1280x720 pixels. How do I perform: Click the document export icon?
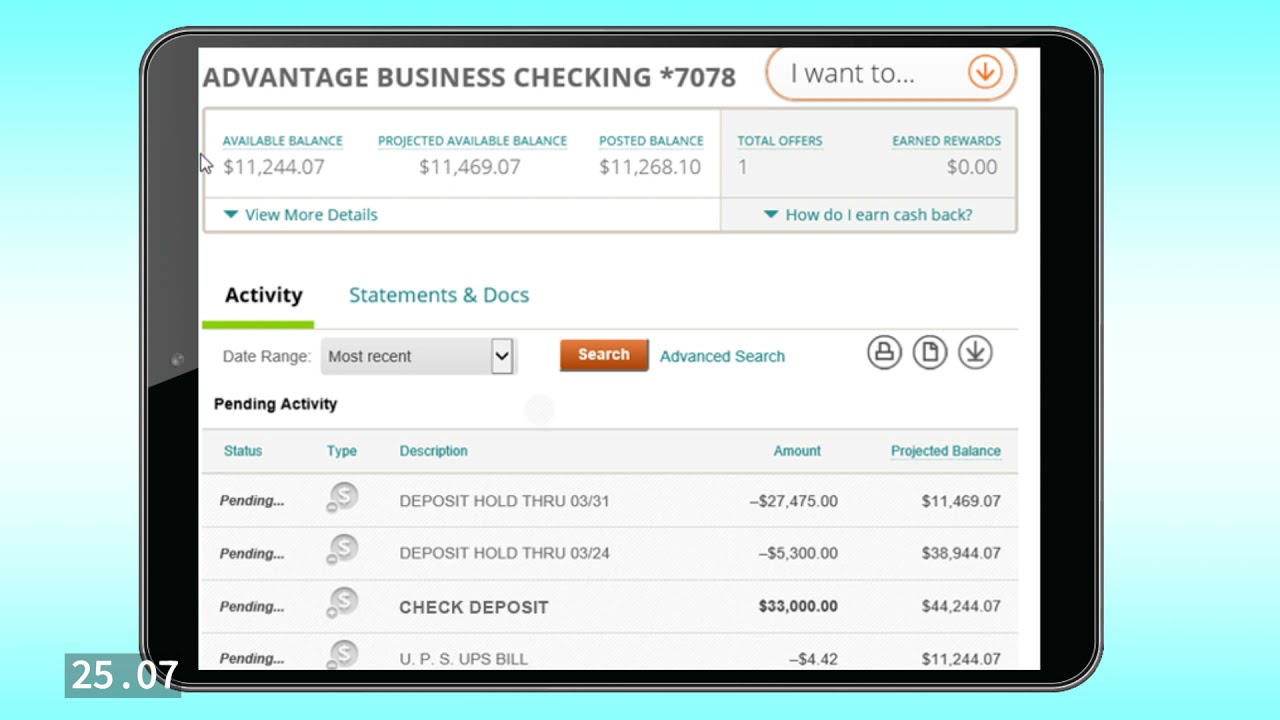pos(930,352)
